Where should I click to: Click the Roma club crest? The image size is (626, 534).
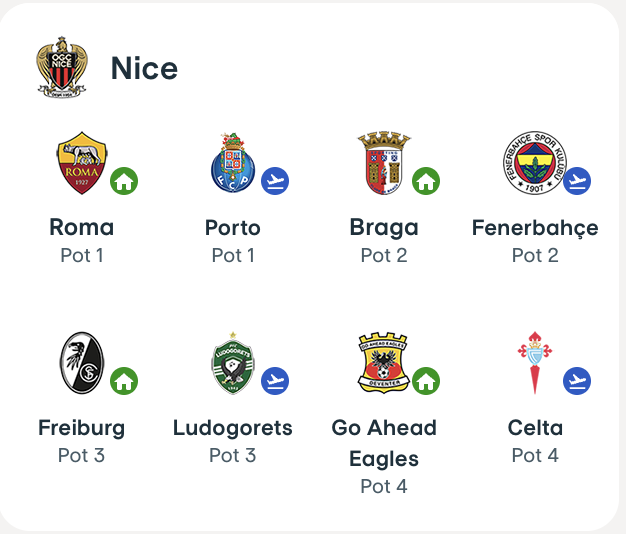81,163
